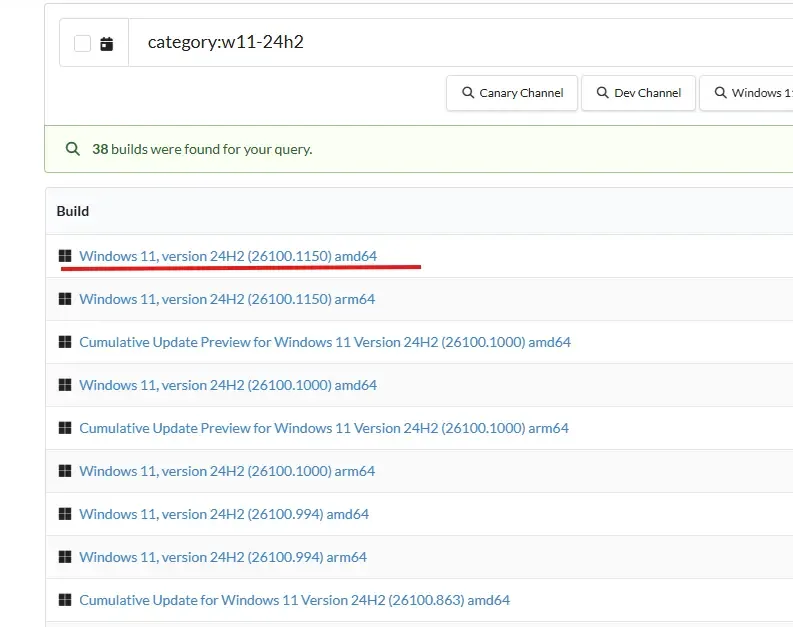Open Cumulative Update (26100.863) amd64 build
The image size is (793, 627).
[295, 600]
